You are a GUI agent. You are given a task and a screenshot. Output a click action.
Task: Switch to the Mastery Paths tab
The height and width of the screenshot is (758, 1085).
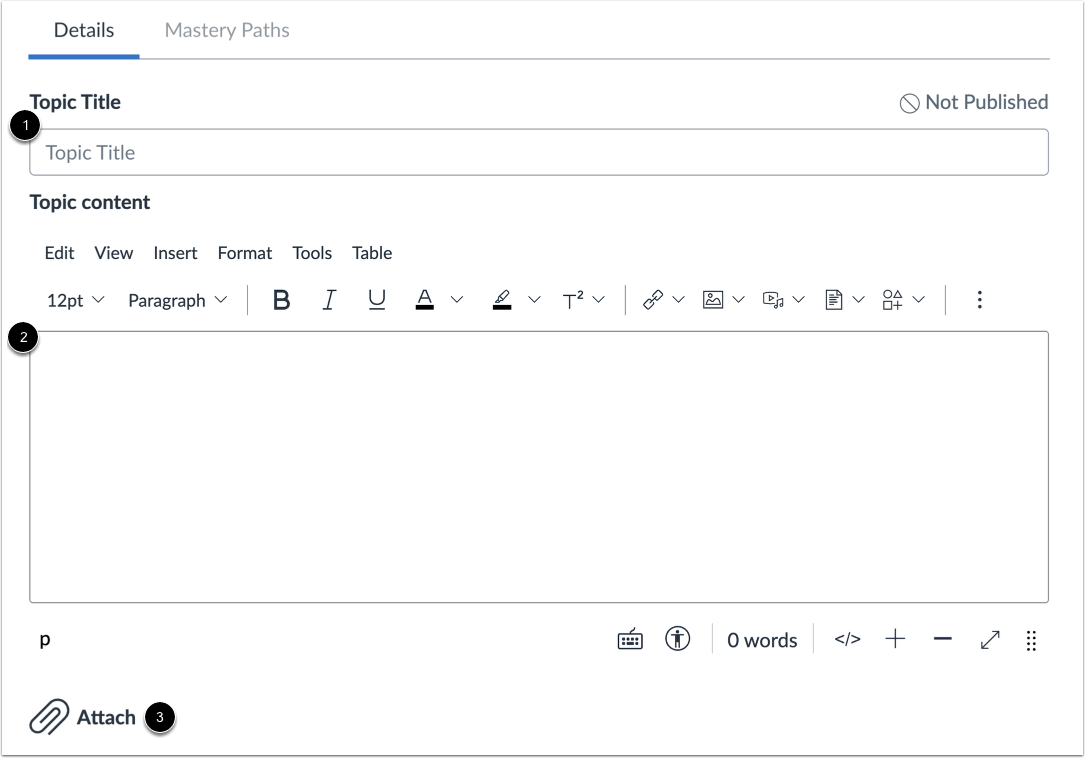pos(226,30)
